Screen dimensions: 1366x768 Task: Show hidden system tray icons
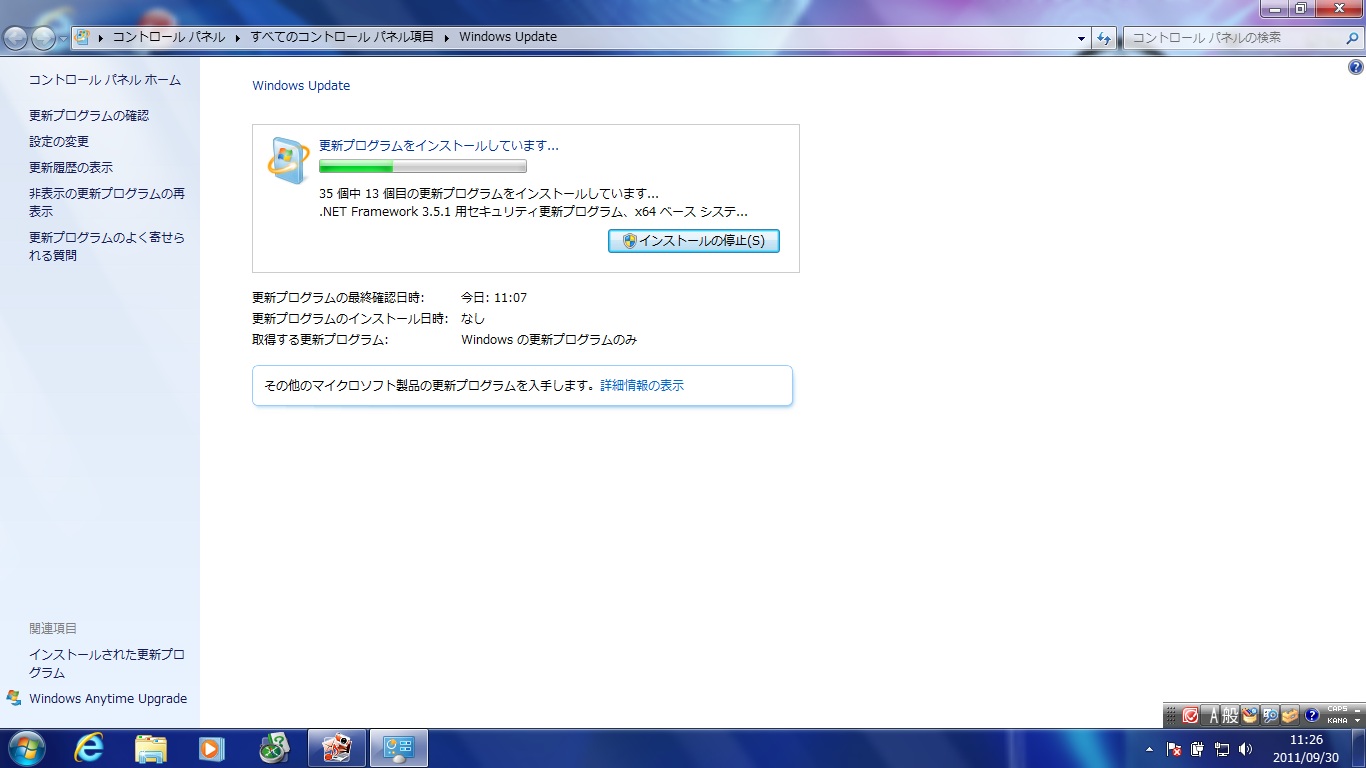click(1149, 748)
